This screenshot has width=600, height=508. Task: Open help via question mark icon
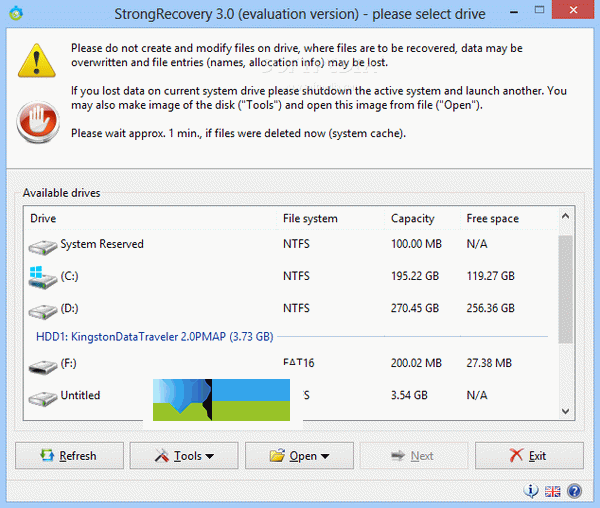574,491
